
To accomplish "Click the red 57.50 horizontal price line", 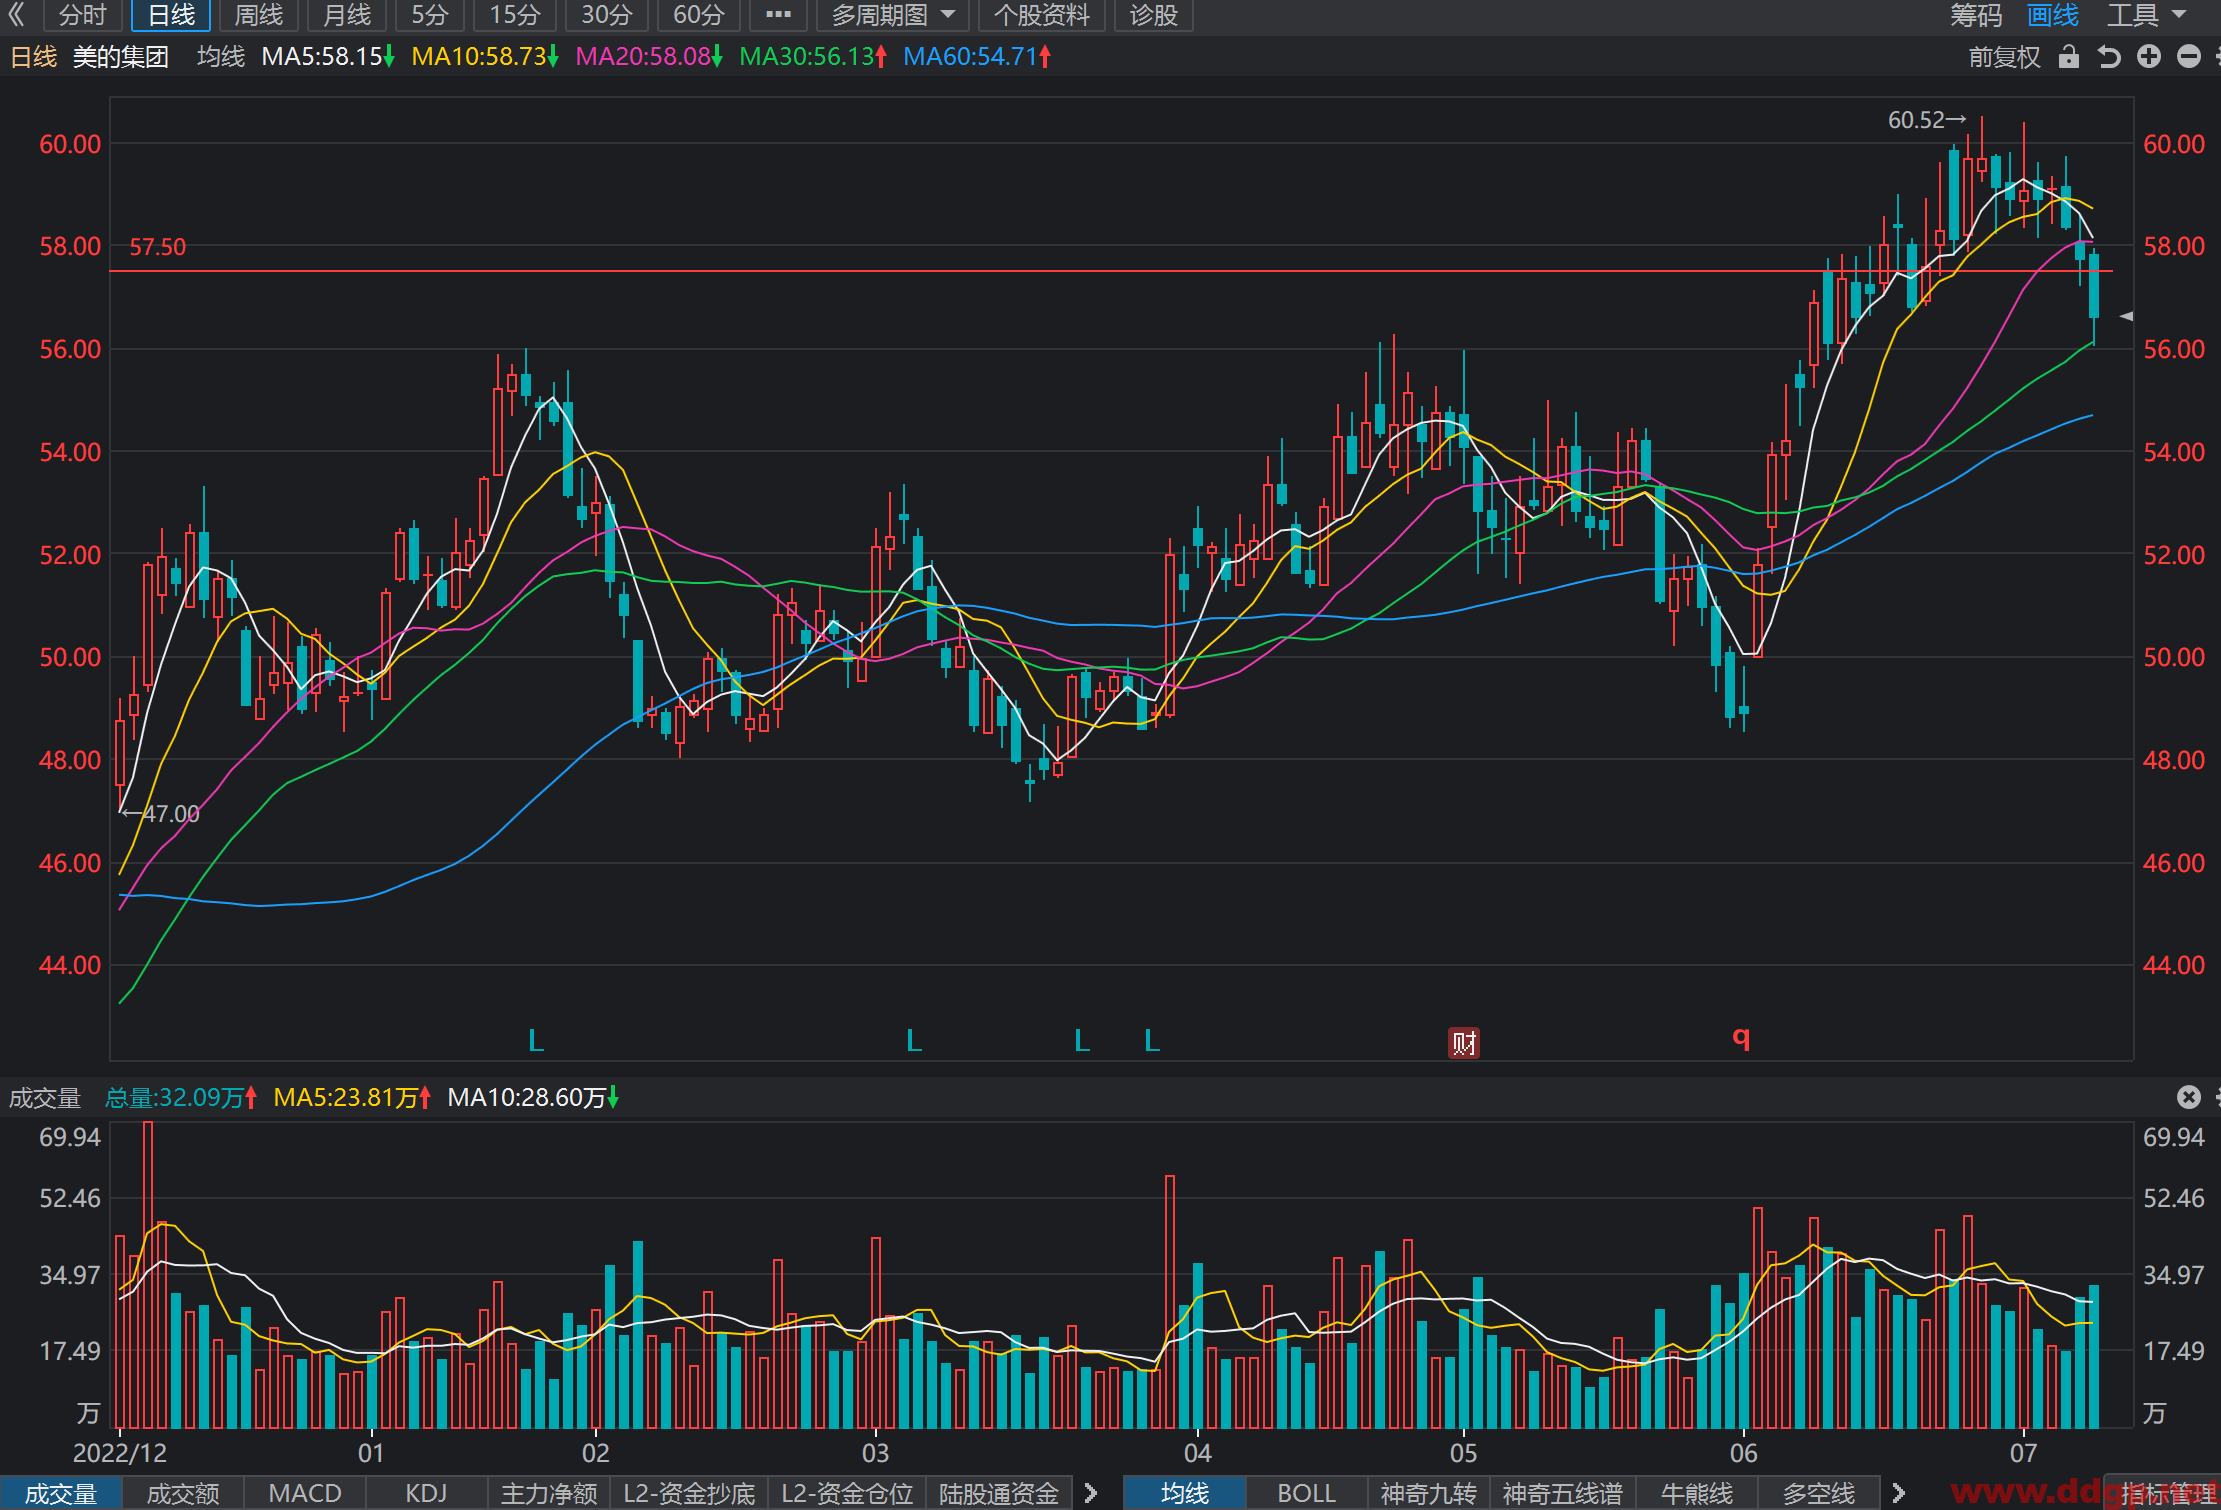I will point(1110,271).
